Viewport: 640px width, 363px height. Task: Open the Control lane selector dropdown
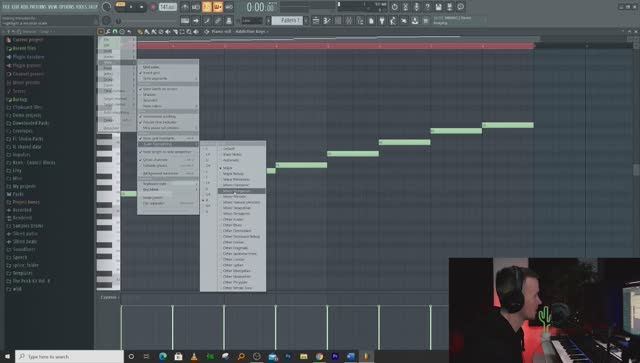tap(109, 297)
